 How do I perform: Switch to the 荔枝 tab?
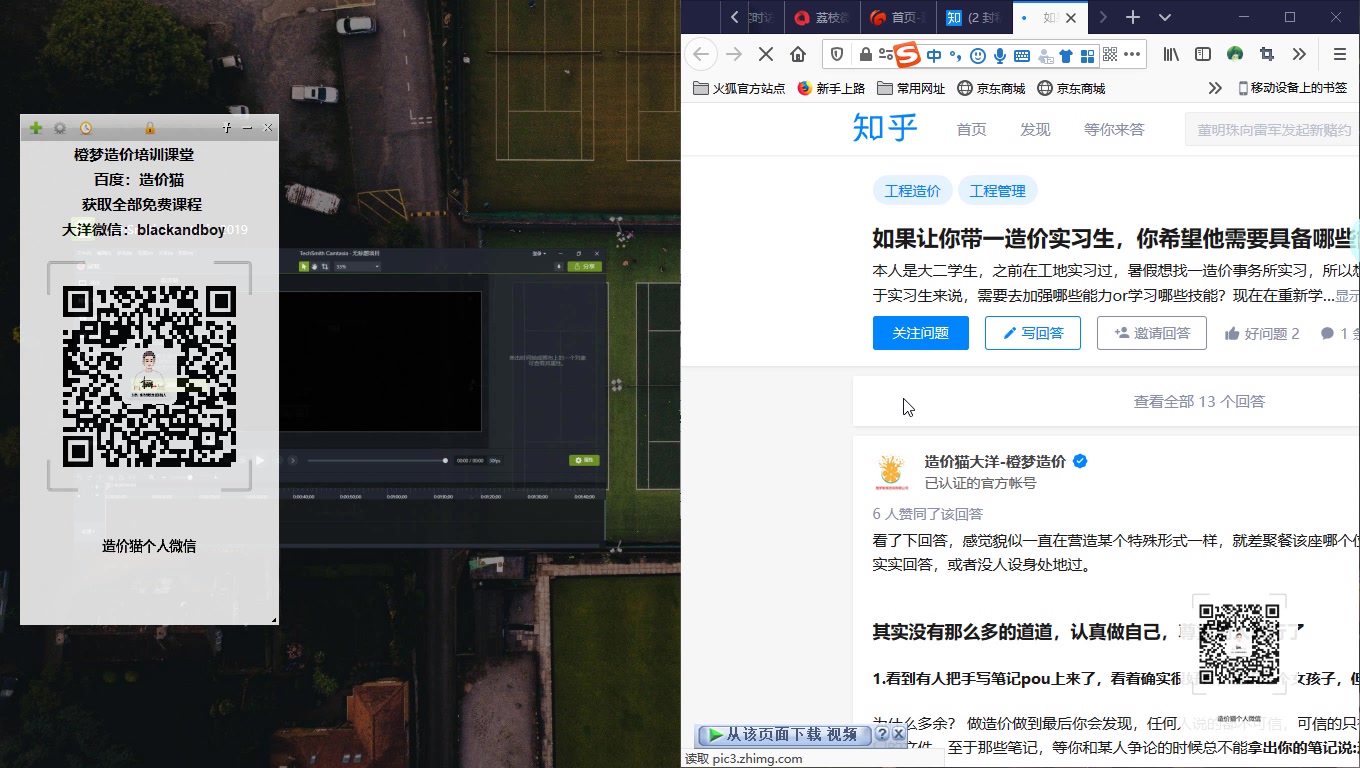coord(821,17)
